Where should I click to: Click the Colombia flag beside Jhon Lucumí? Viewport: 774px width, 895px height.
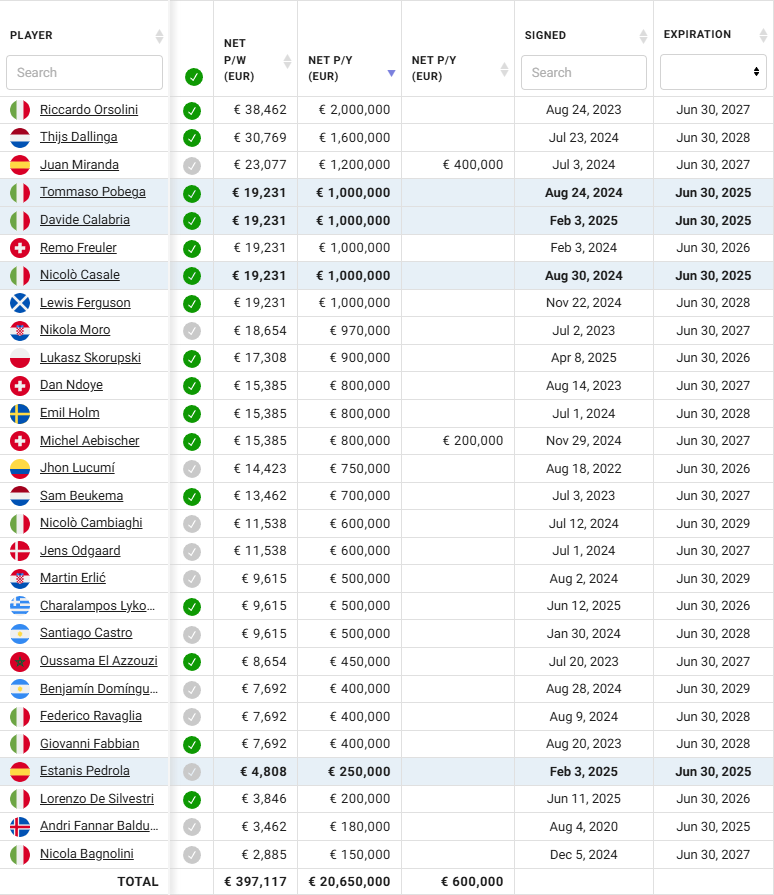pyautogui.click(x=20, y=469)
